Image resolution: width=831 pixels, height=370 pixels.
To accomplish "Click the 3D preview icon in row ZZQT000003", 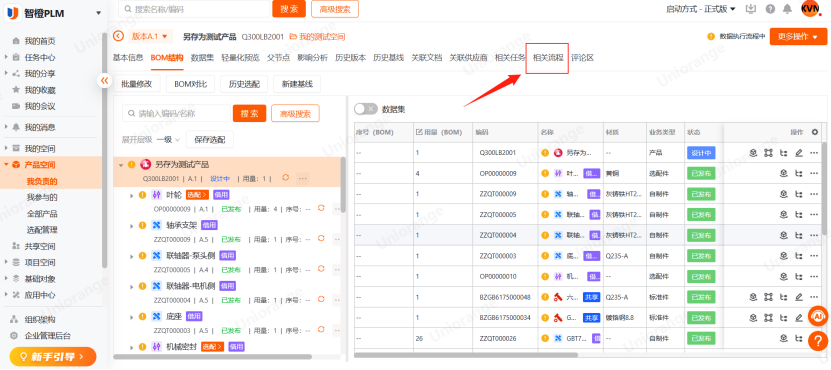I will (x=783, y=256).
